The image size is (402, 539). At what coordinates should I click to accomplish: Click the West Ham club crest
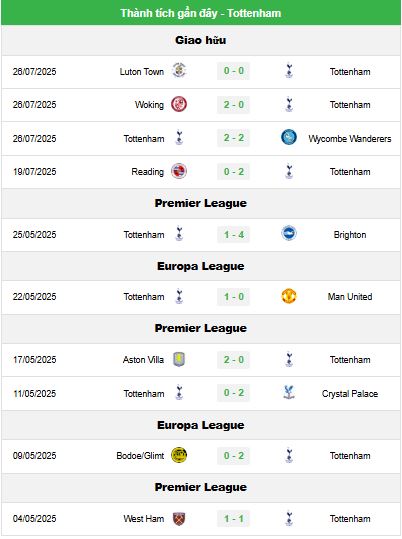click(179, 518)
